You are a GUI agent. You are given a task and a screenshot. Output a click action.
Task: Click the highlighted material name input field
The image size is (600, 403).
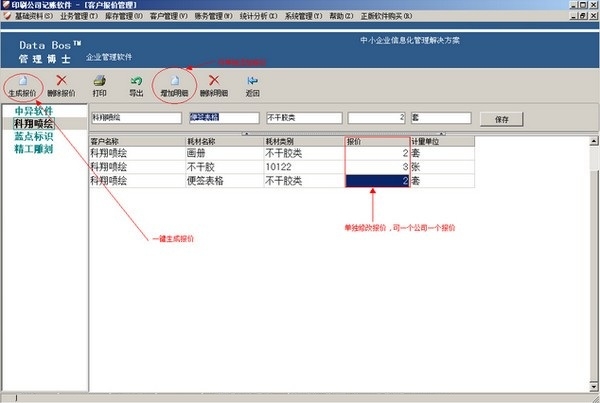click(224, 117)
